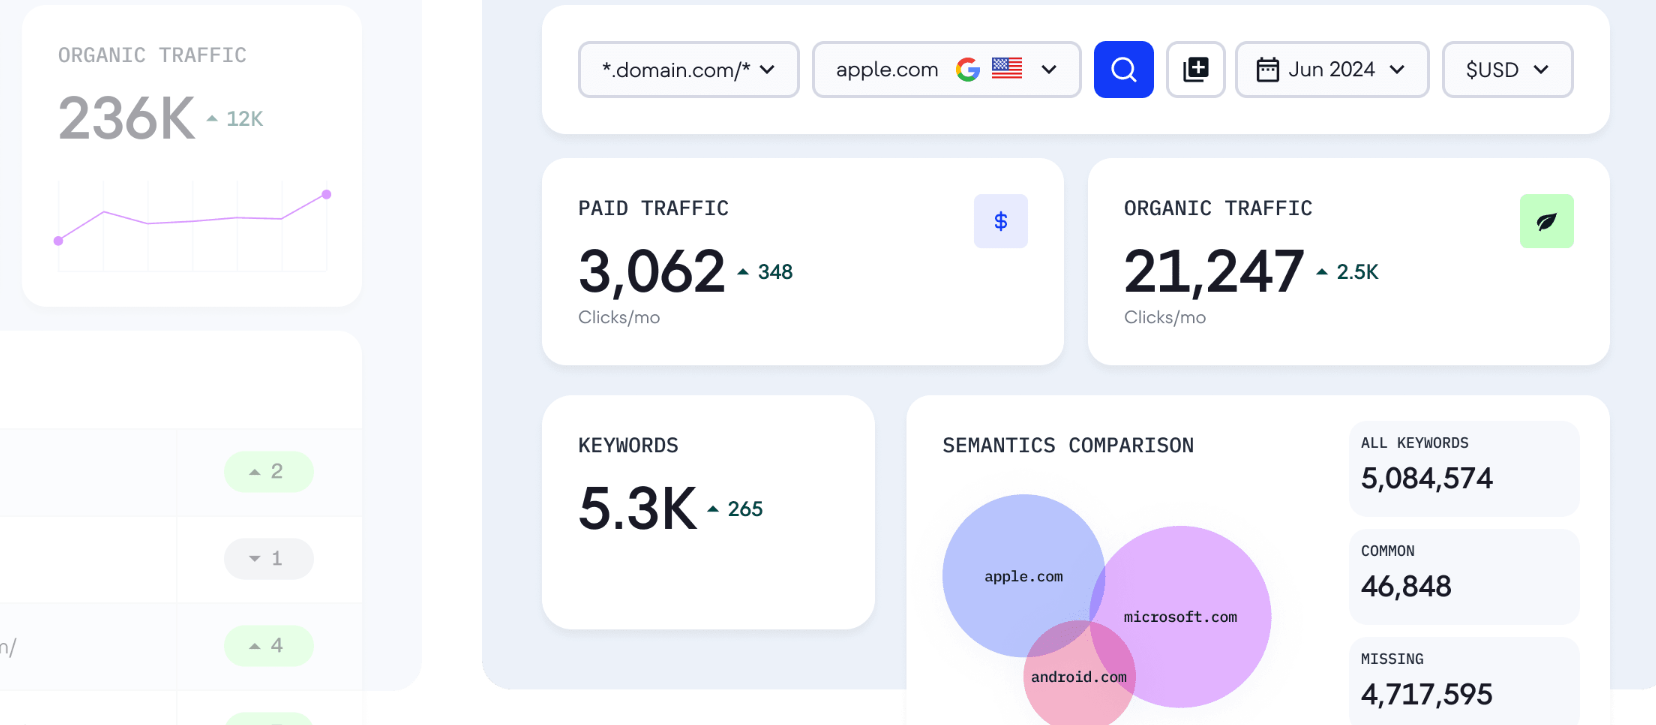Click the dollar sign icon in Paid Traffic
The height and width of the screenshot is (725, 1656).
1000,221
